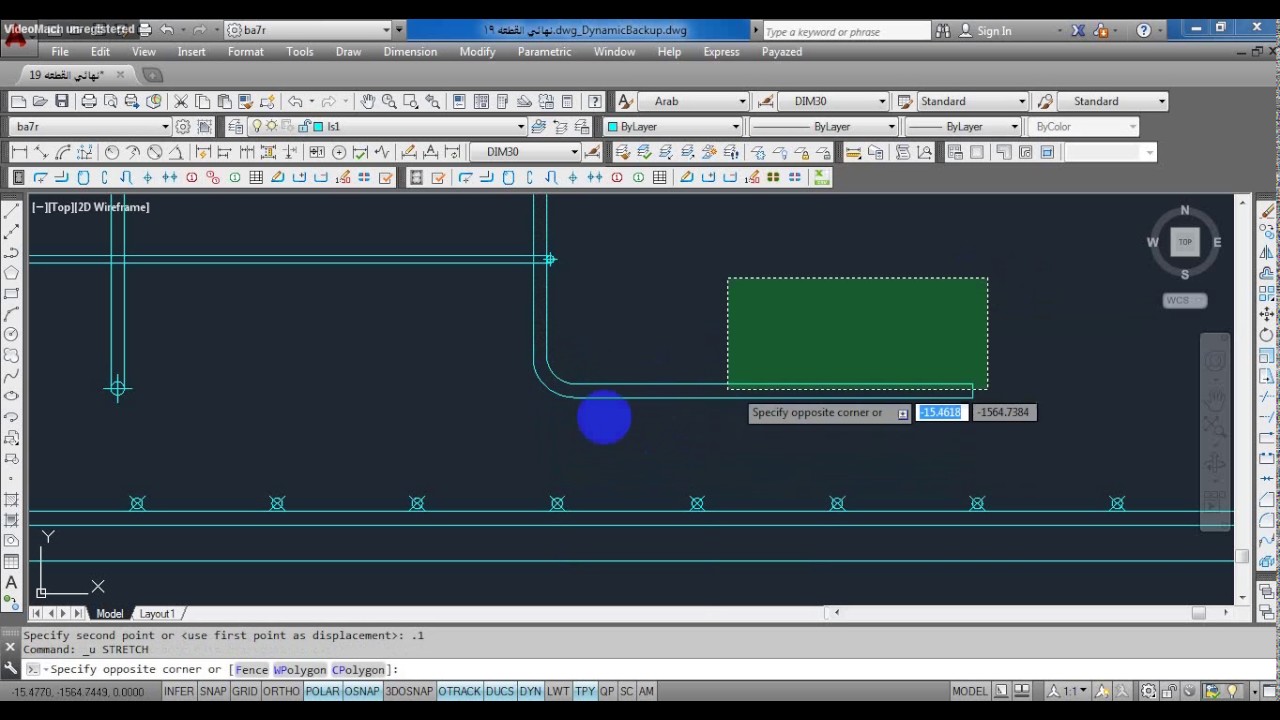The image size is (1280, 720).
Task: Select the Tolerance tool icon
Action: pyautogui.click(x=317, y=152)
